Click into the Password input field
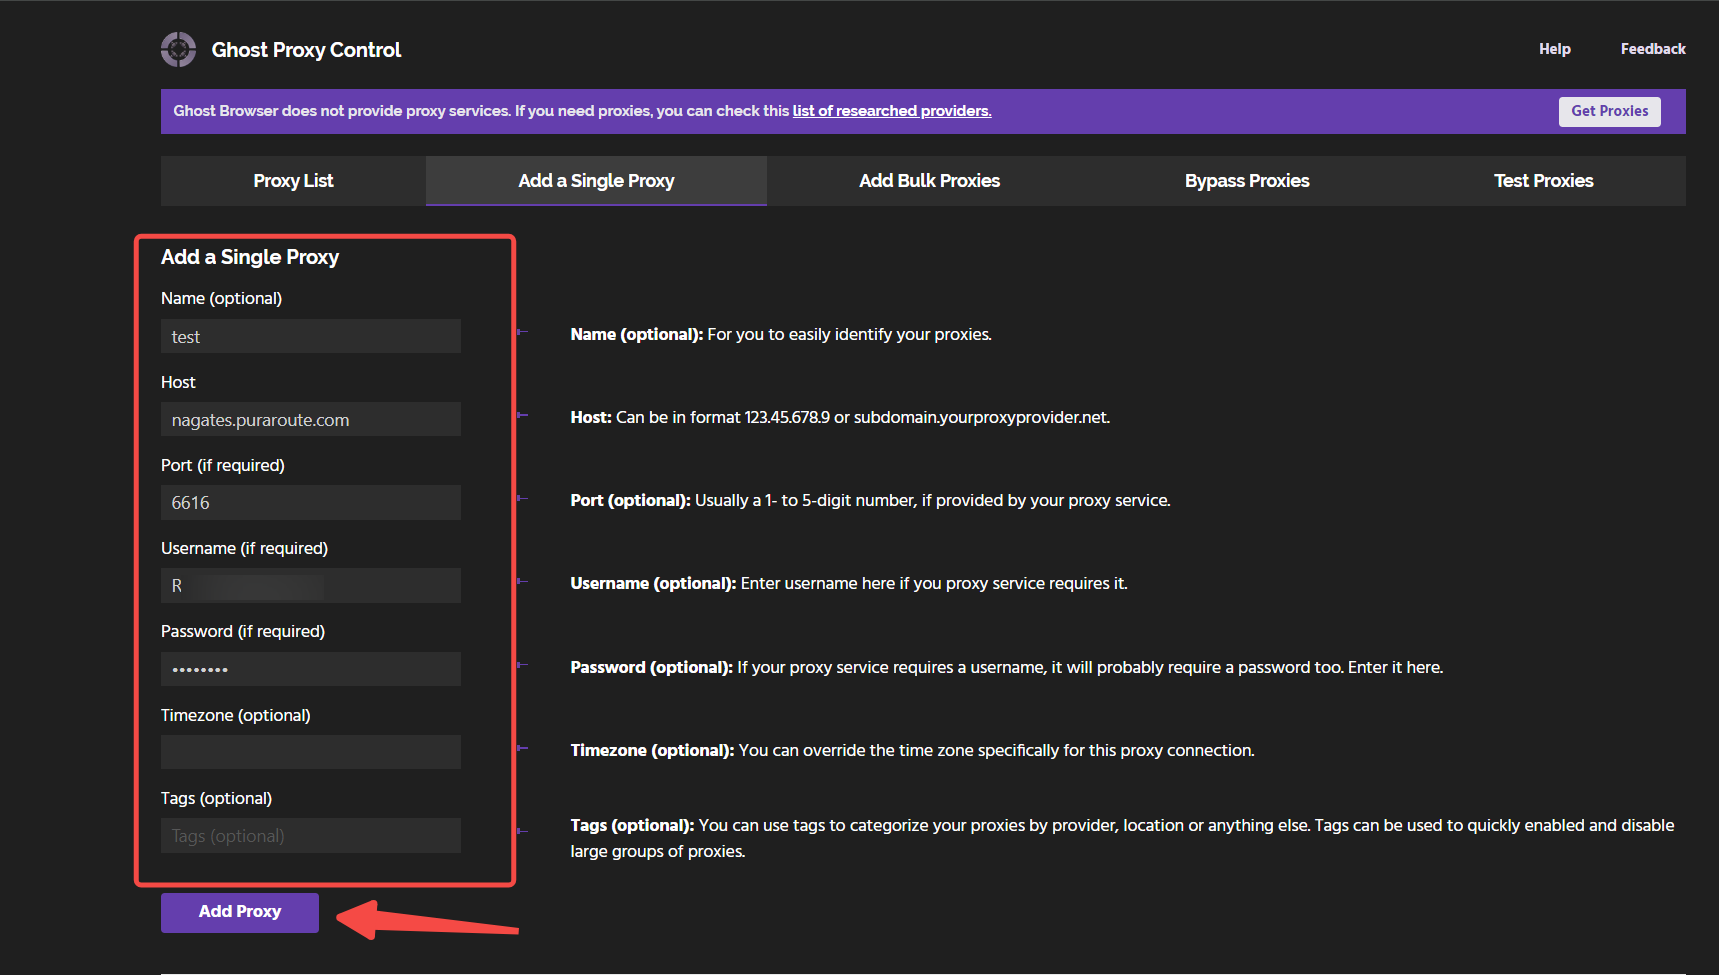The image size is (1719, 975). coord(311,669)
